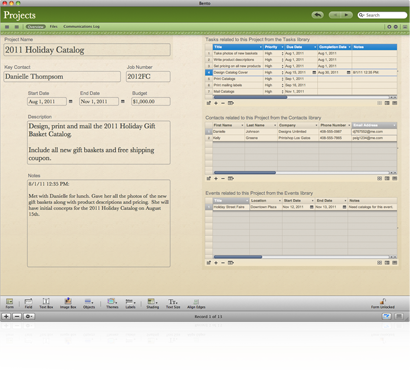Open the Form tool in the bottom toolbar
The height and width of the screenshot is (370, 410).
tap(10, 303)
